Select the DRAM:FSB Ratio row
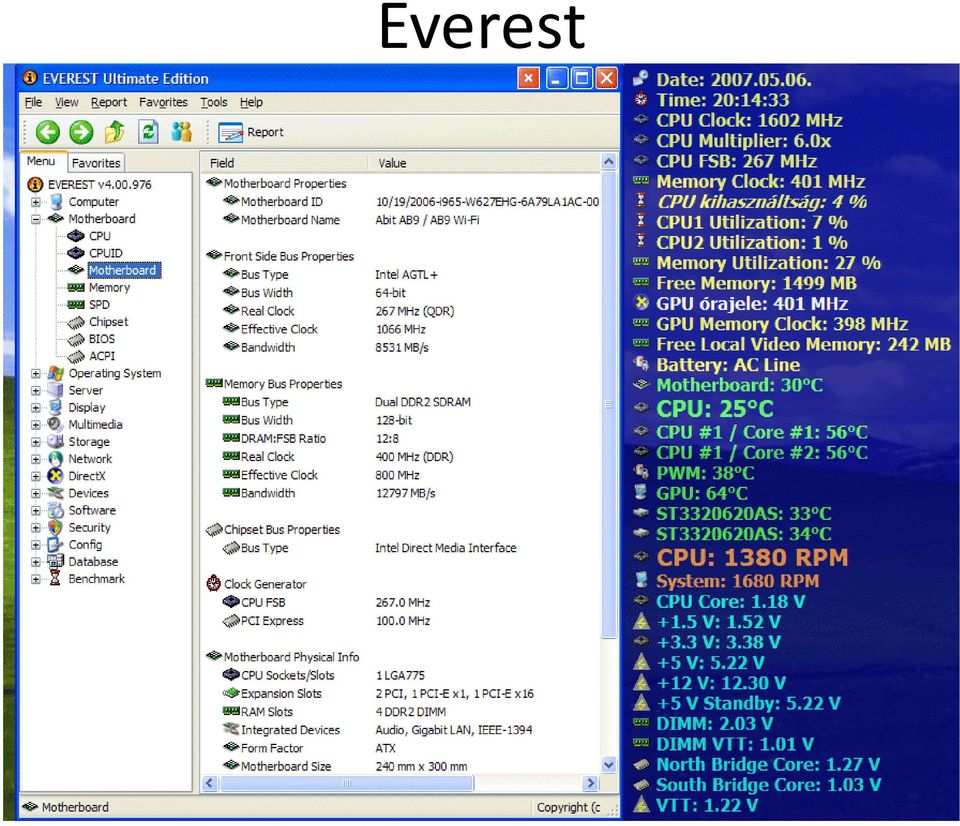 click(x=401, y=438)
